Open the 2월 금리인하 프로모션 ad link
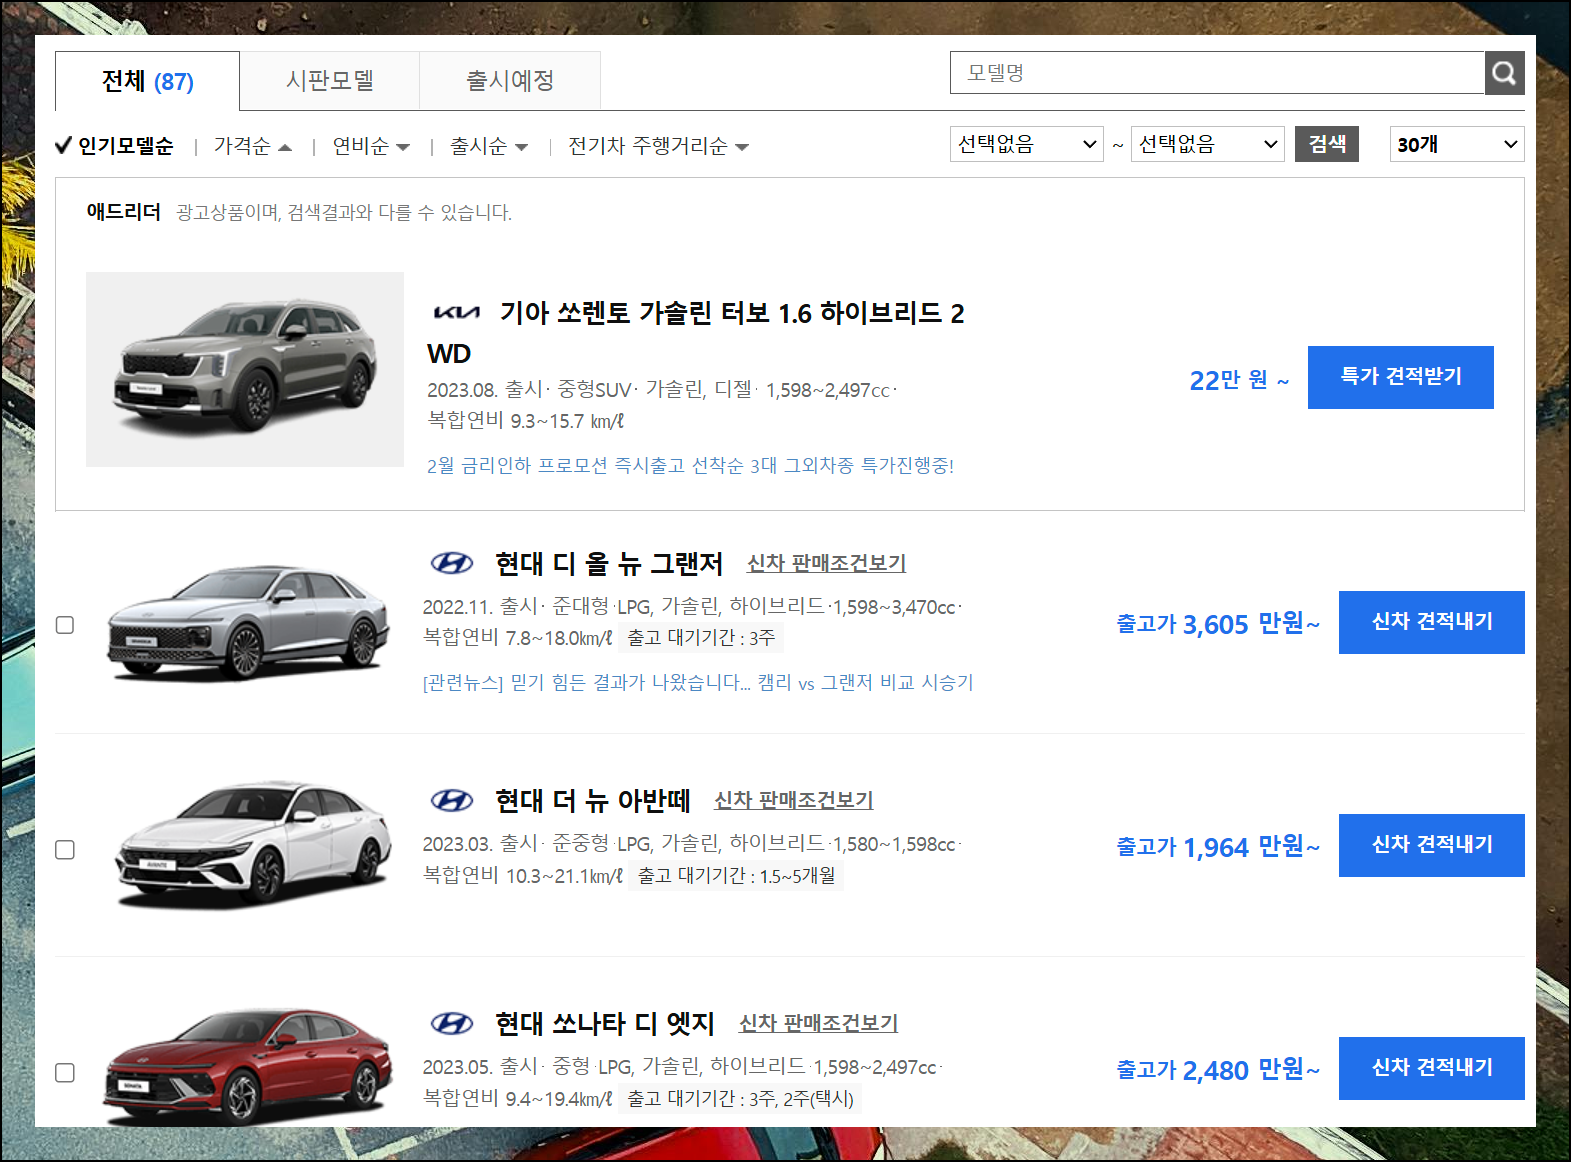The image size is (1571, 1162). tap(690, 466)
